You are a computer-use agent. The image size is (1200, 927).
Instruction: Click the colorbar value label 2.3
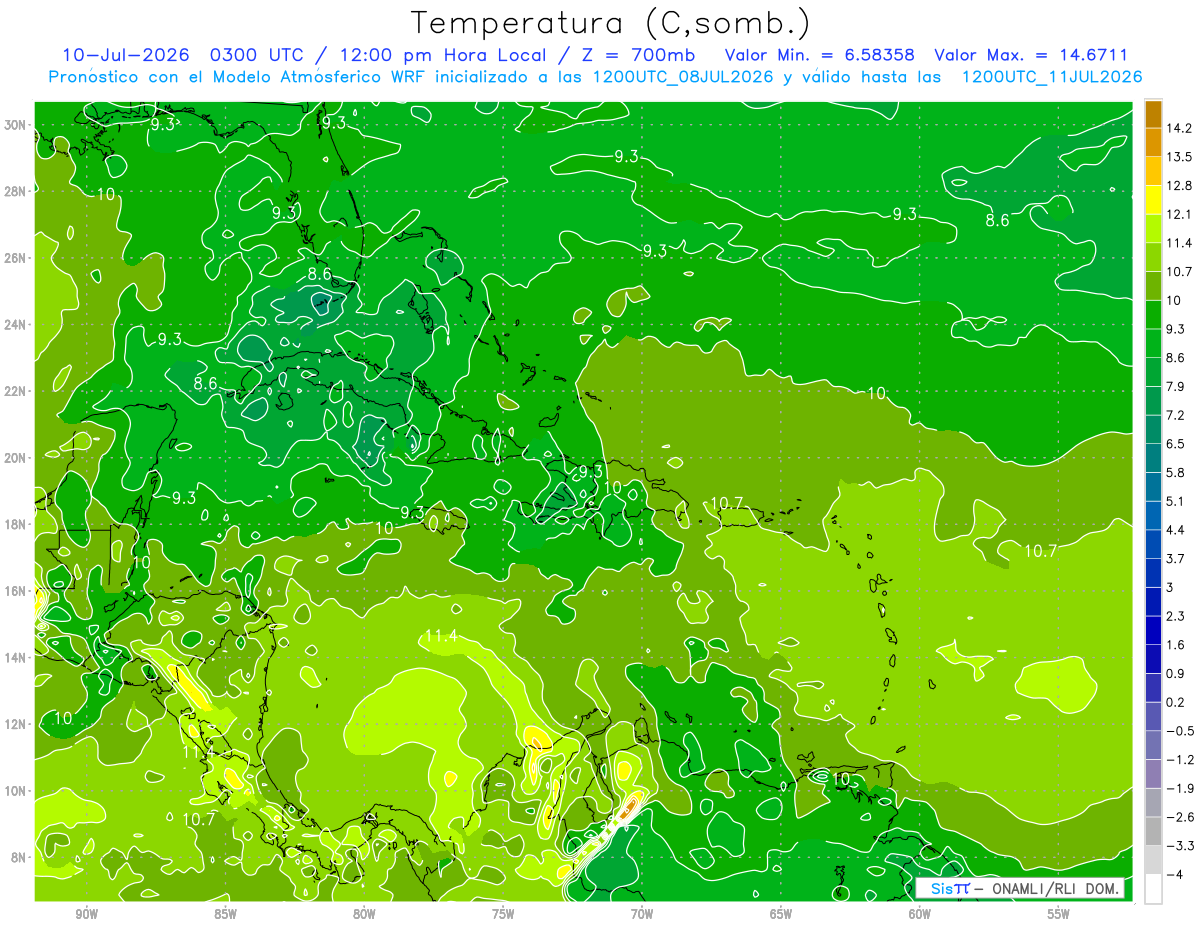pyautogui.click(x=1173, y=616)
